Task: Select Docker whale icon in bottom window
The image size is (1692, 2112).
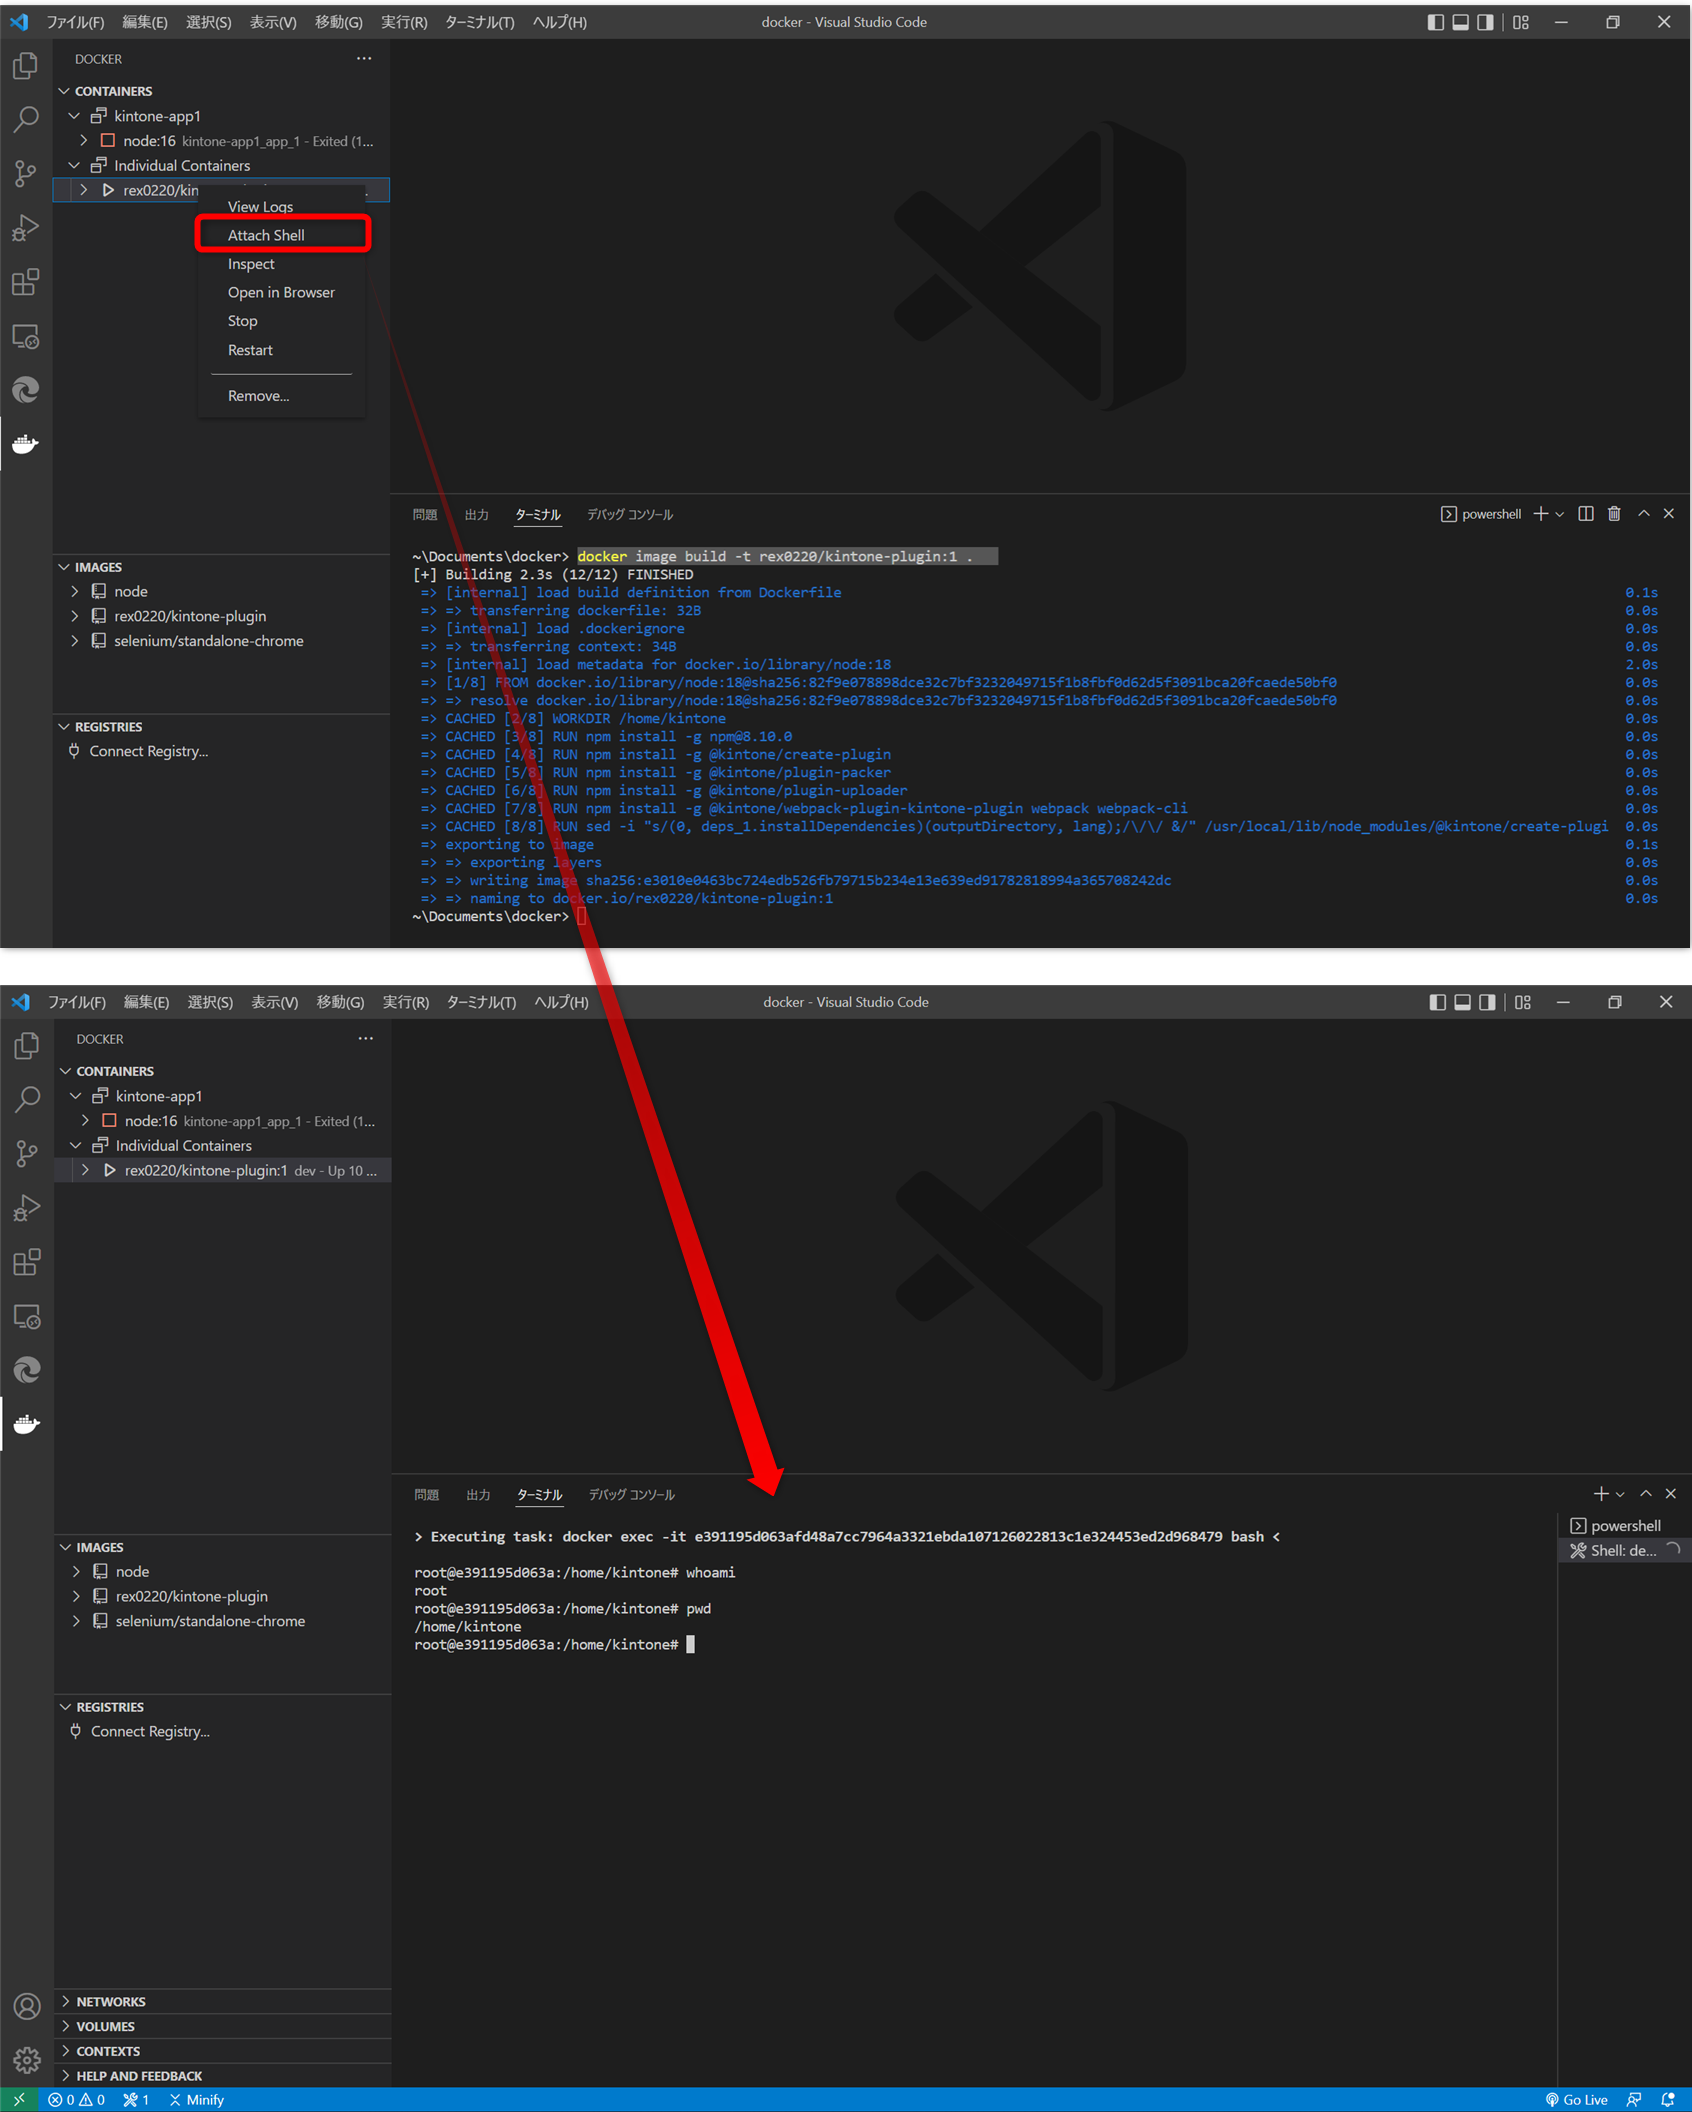Action: pyautogui.click(x=27, y=1424)
